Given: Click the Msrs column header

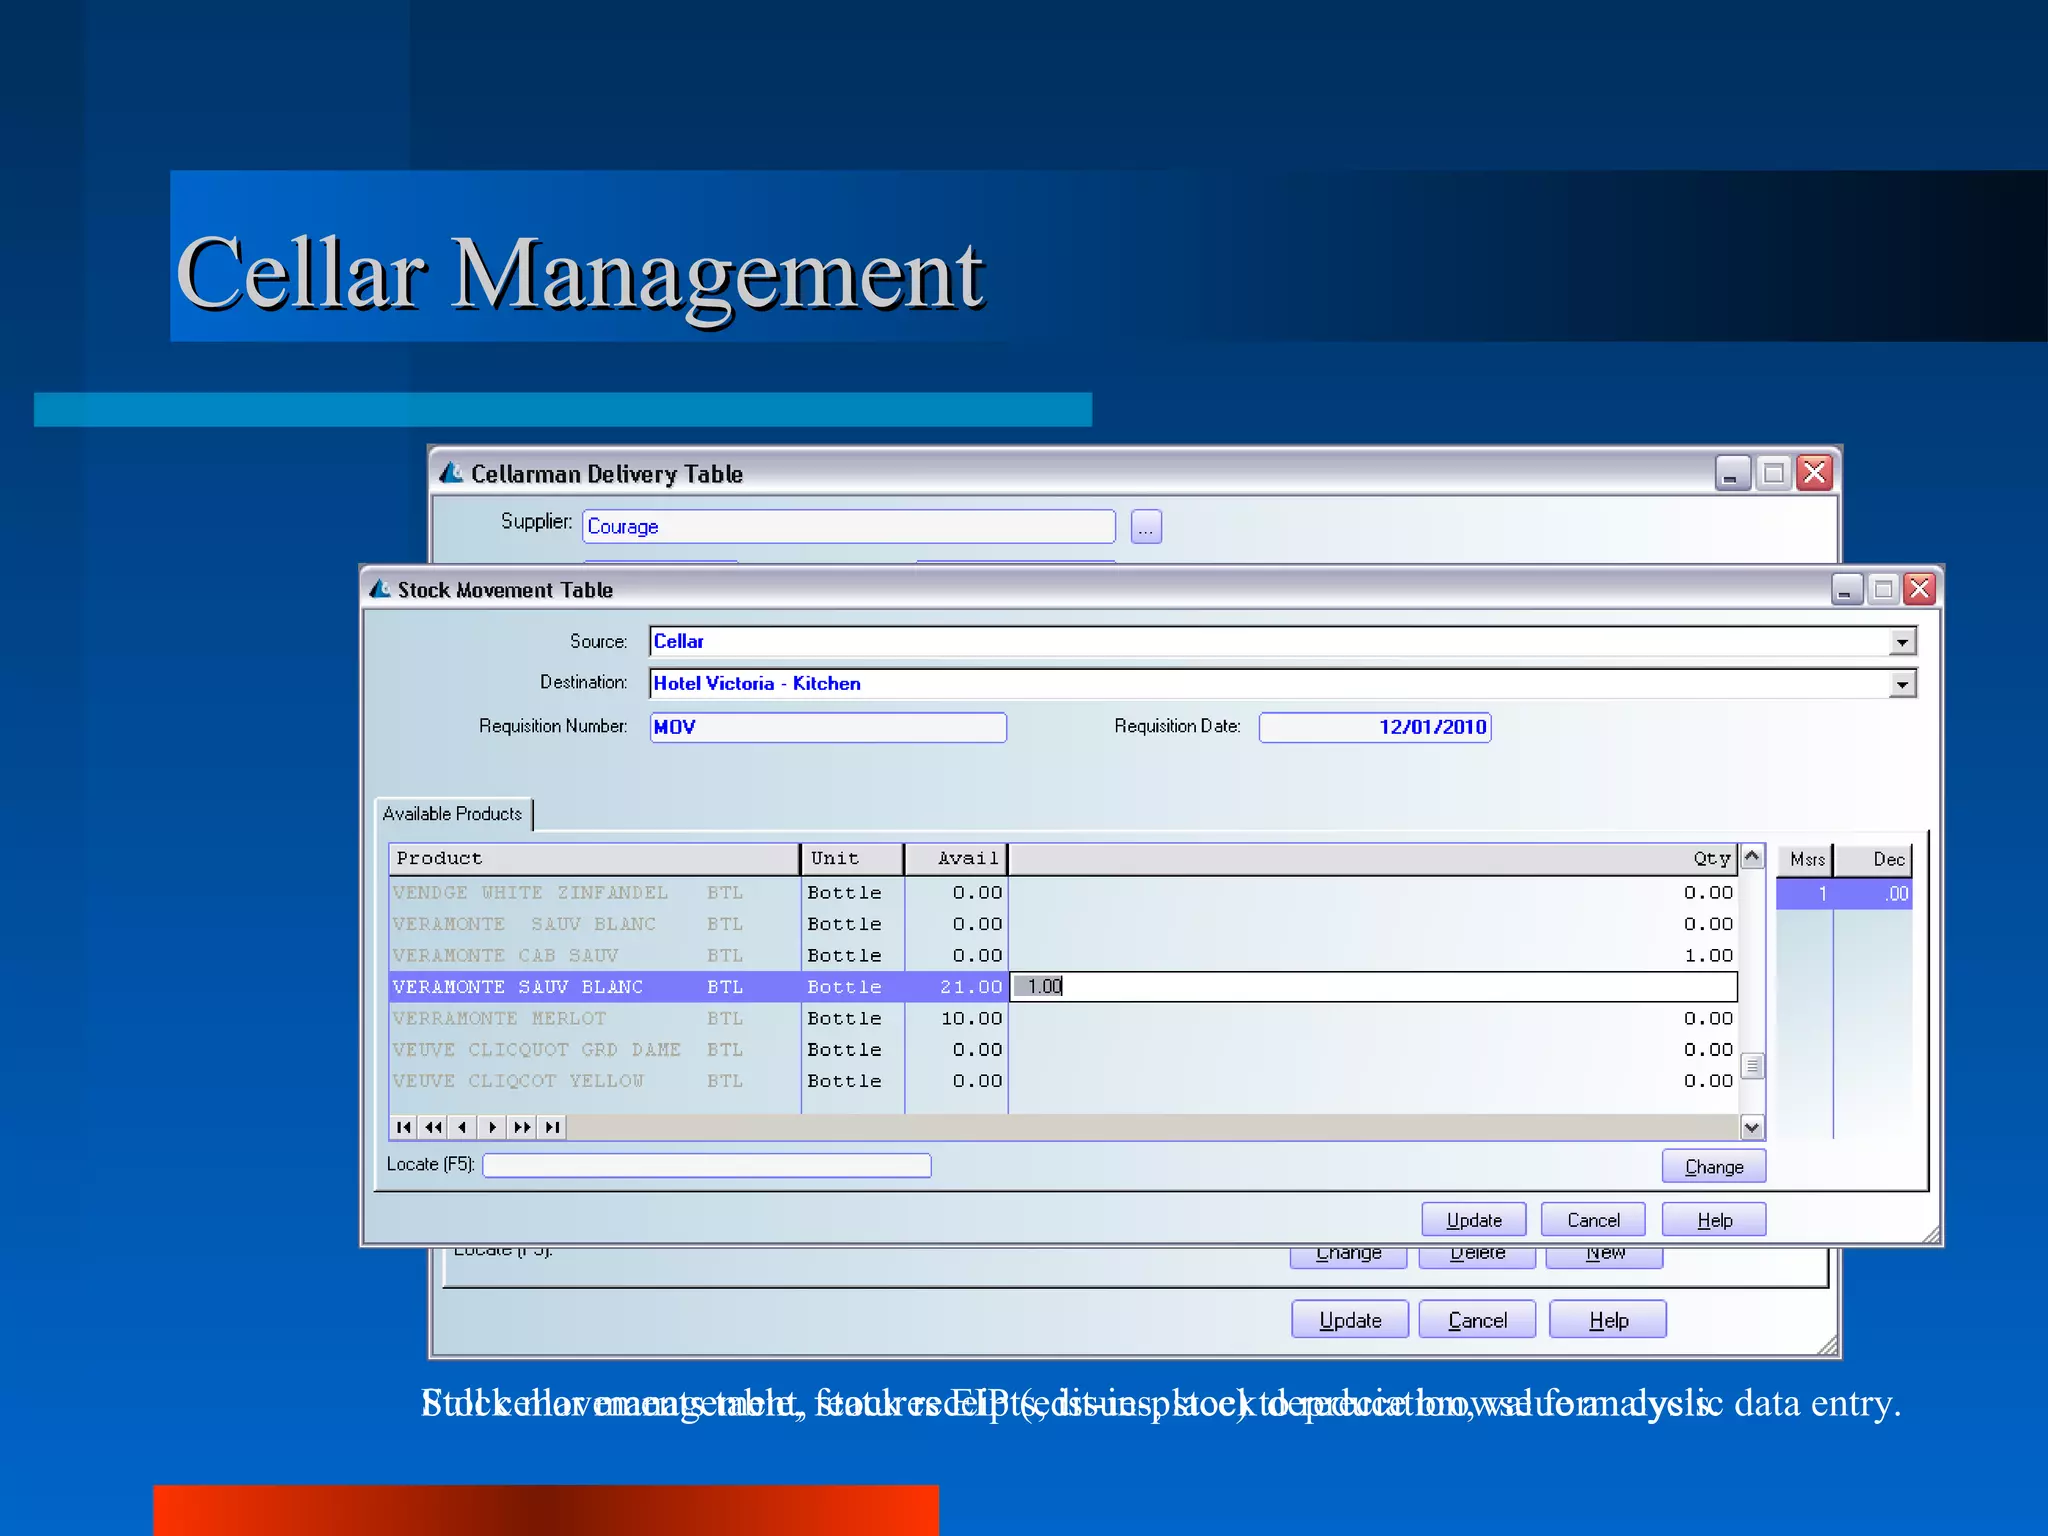Looking at the screenshot, I should coord(1806,859).
